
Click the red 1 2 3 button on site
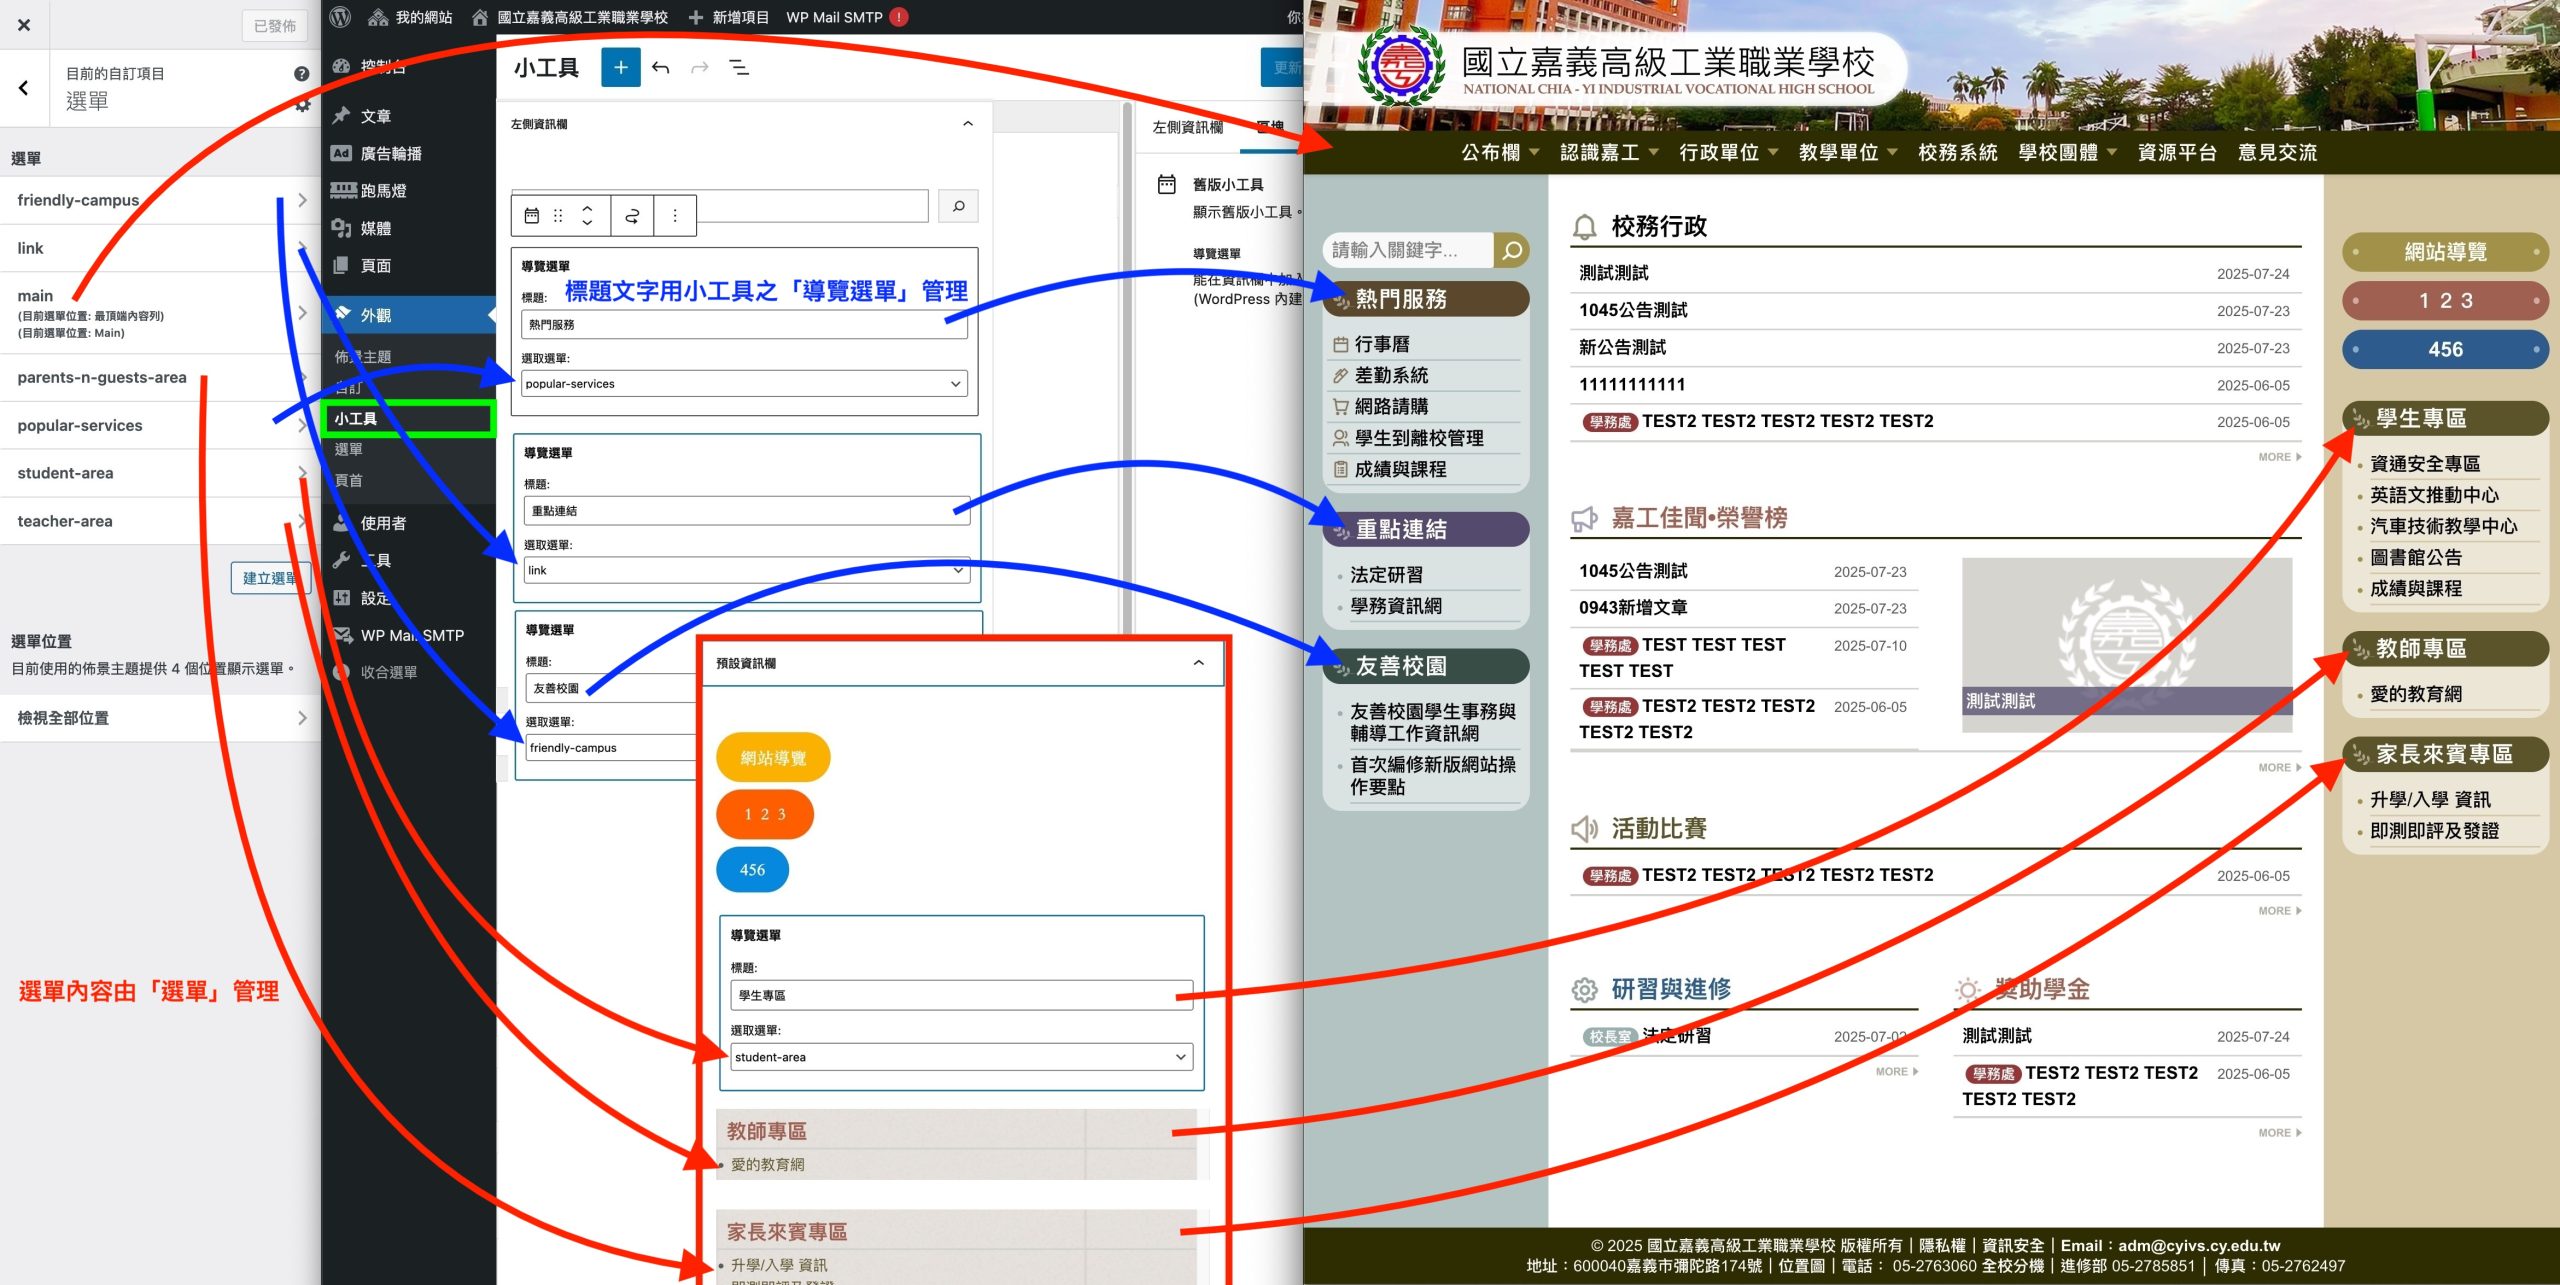(x=2445, y=301)
